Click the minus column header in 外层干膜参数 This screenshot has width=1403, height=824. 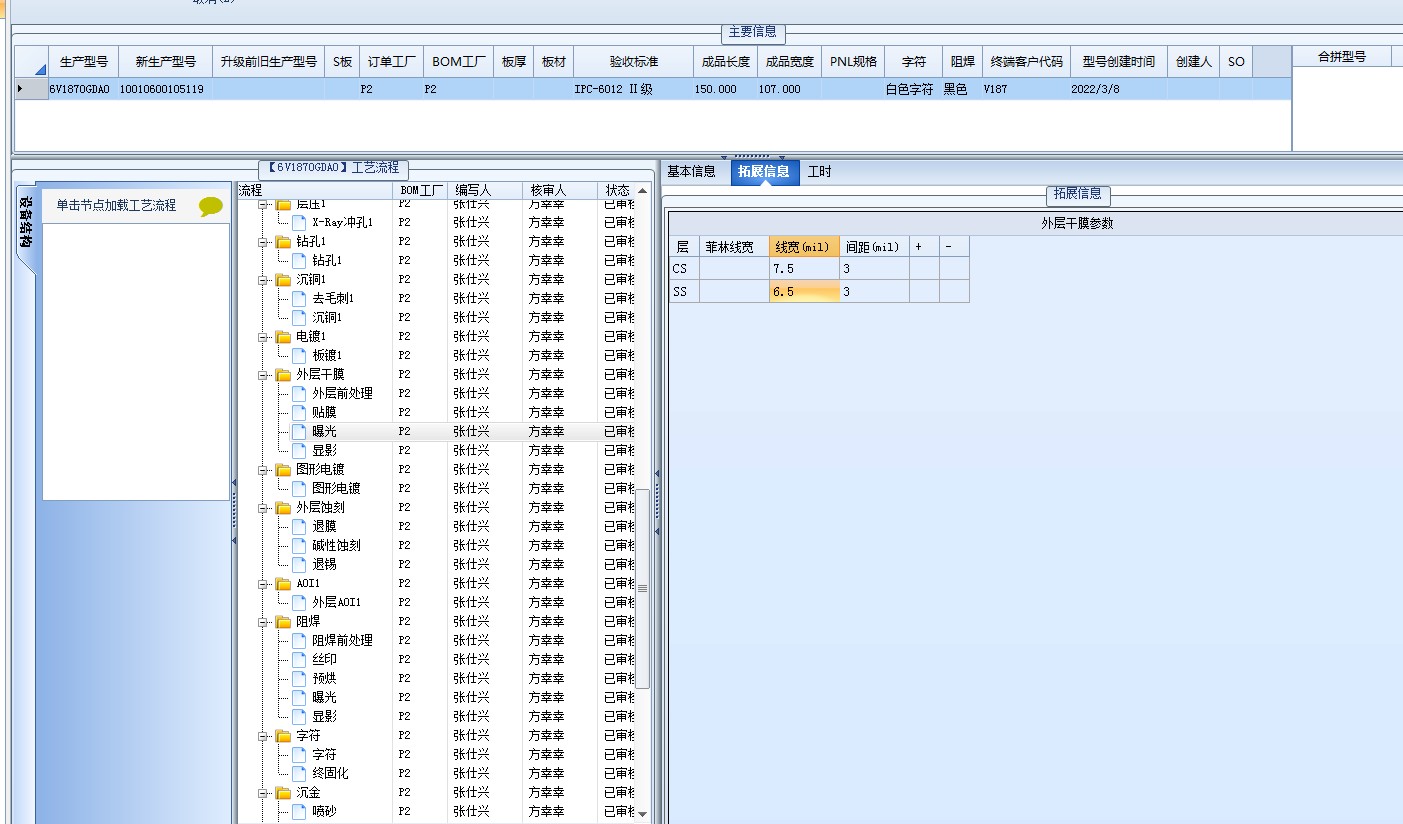(x=954, y=247)
